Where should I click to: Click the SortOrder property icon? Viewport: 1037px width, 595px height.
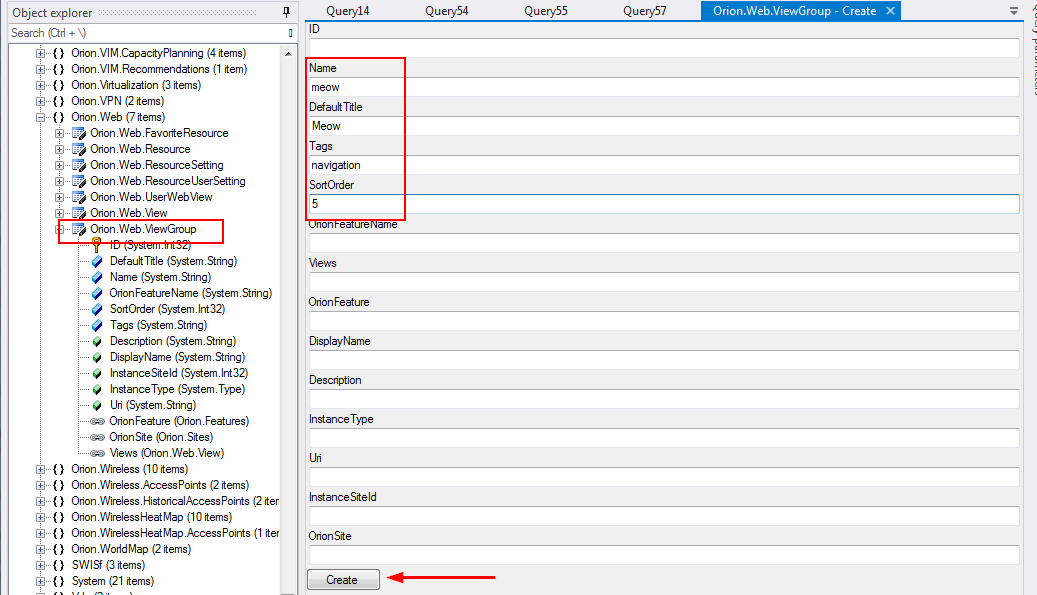pos(97,309)
